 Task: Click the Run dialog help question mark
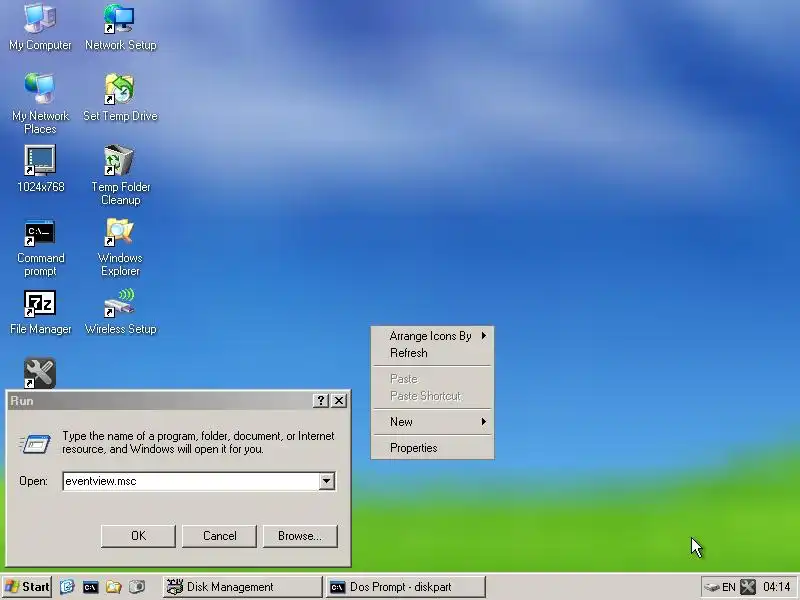(320, 401)
